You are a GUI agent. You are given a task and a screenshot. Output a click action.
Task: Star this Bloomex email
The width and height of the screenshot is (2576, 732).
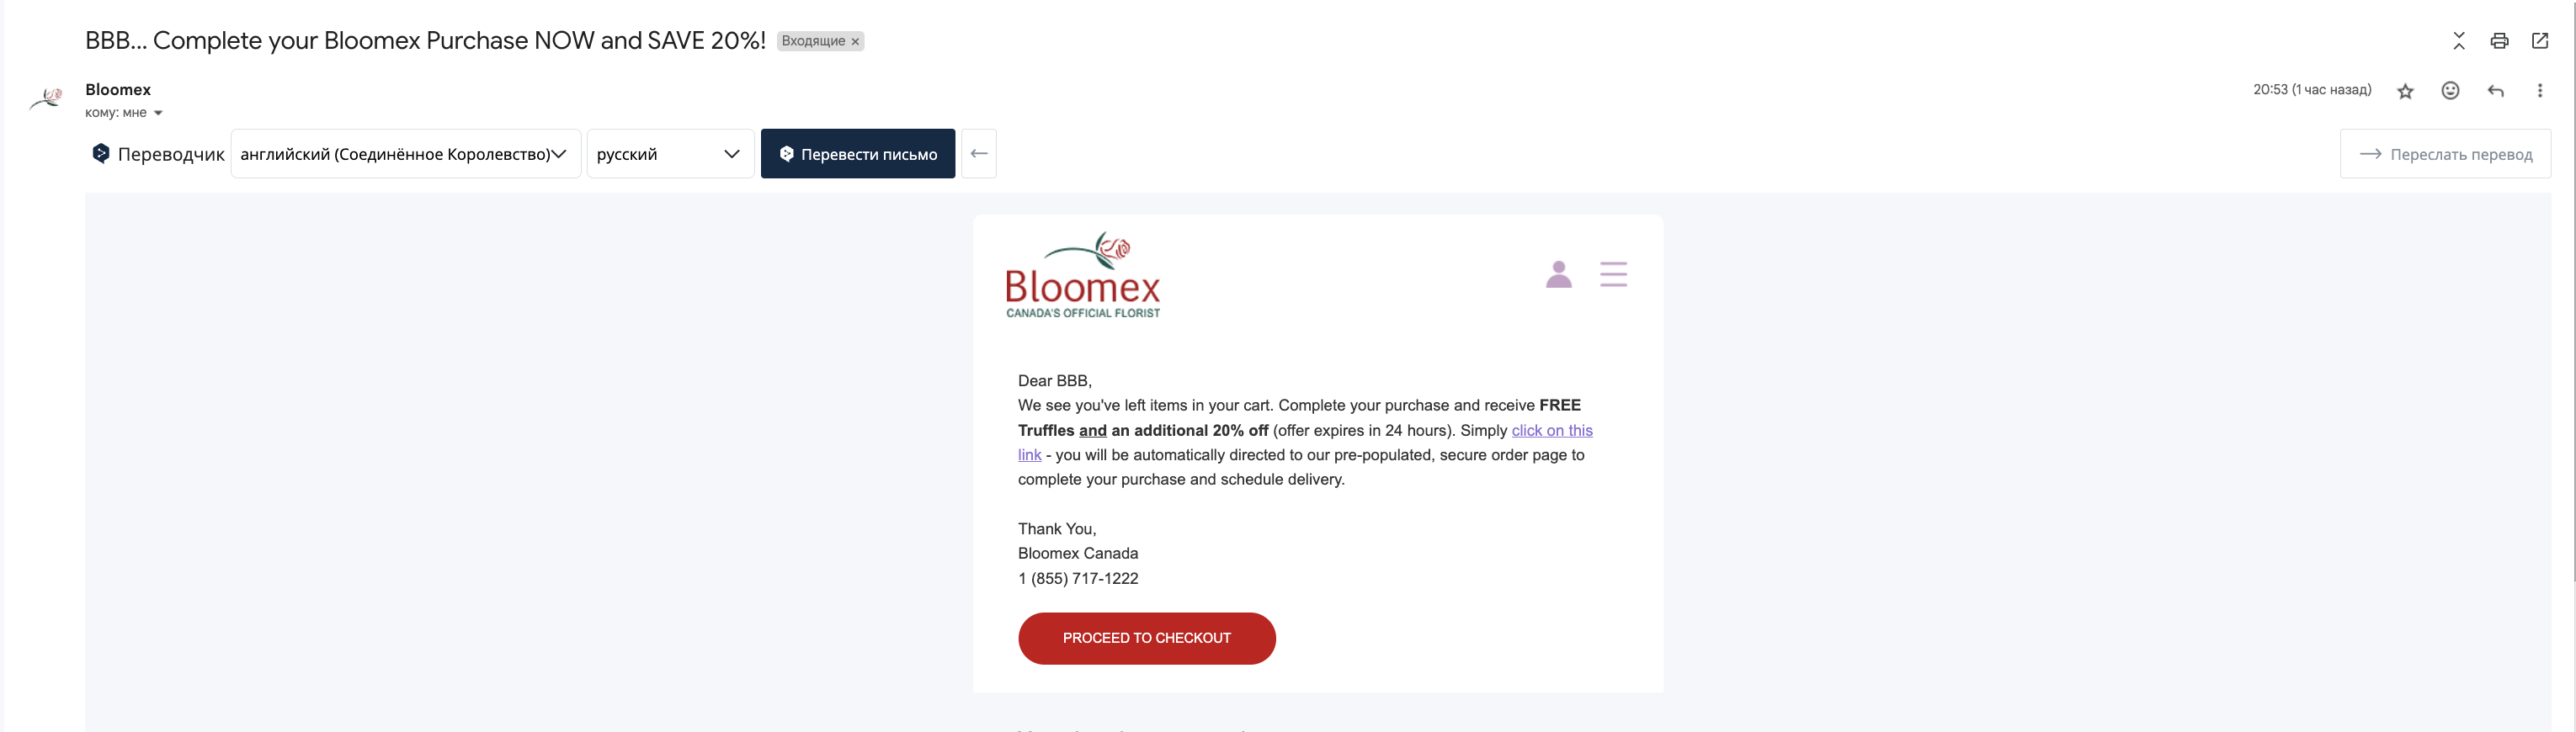click(x=2405, y=91)
